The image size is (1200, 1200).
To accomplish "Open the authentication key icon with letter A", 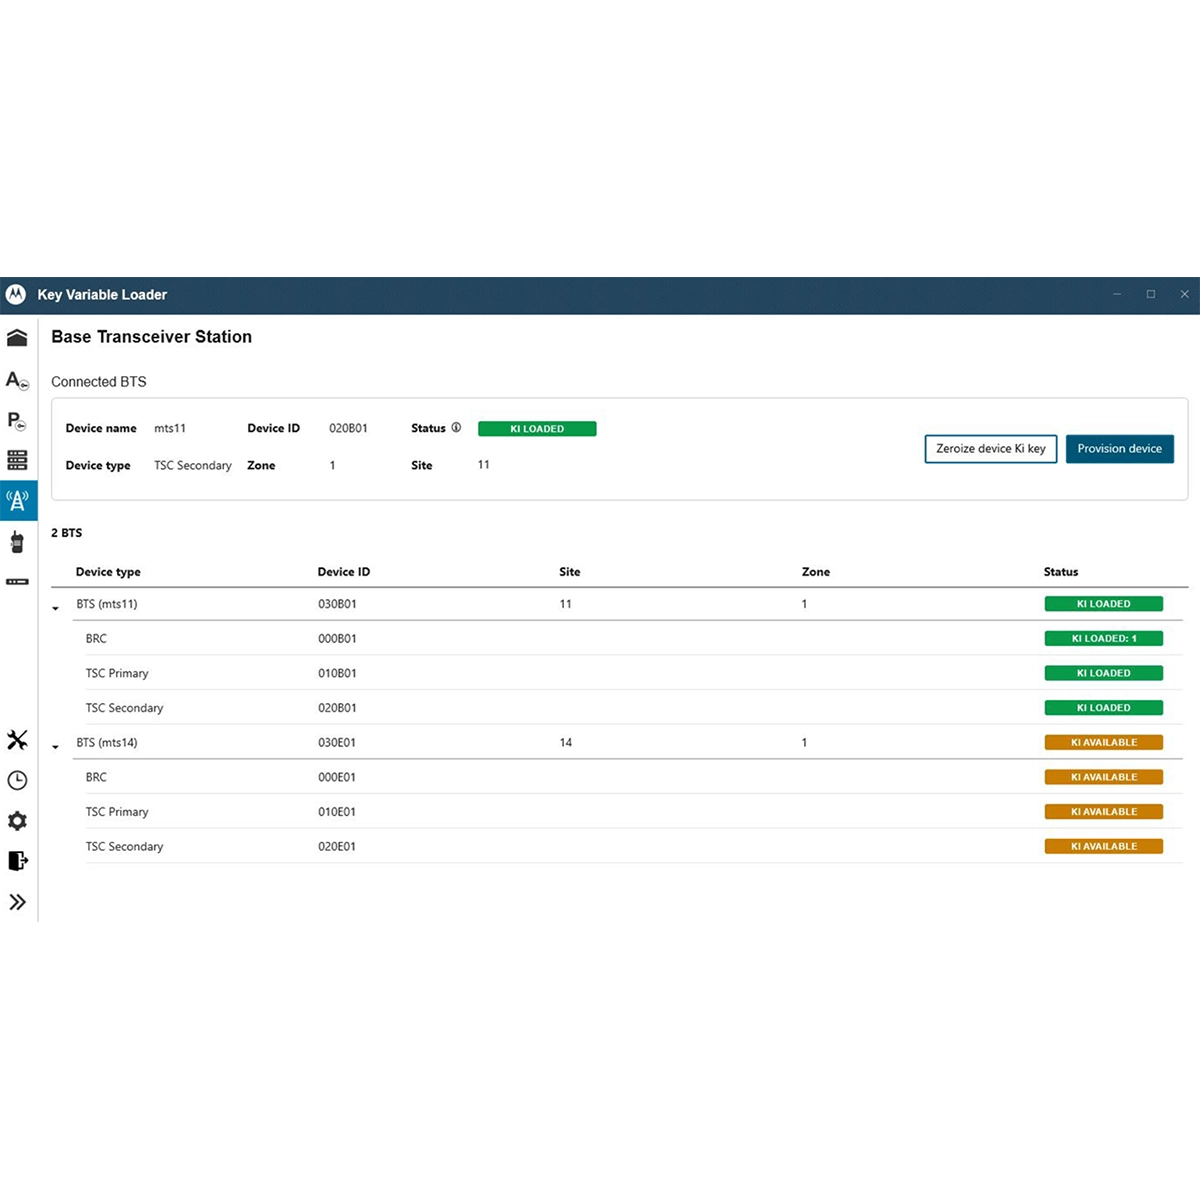I will pos(17,380).
